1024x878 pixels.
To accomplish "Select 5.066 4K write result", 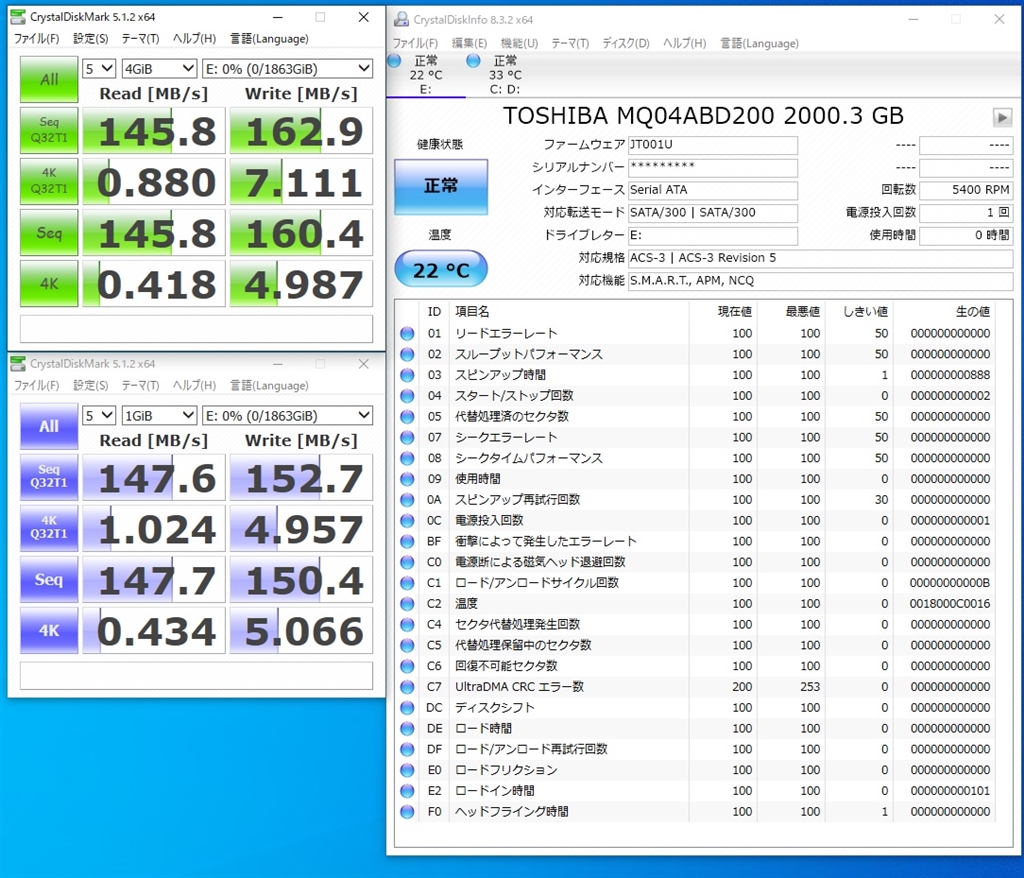I will pos(302,630).
